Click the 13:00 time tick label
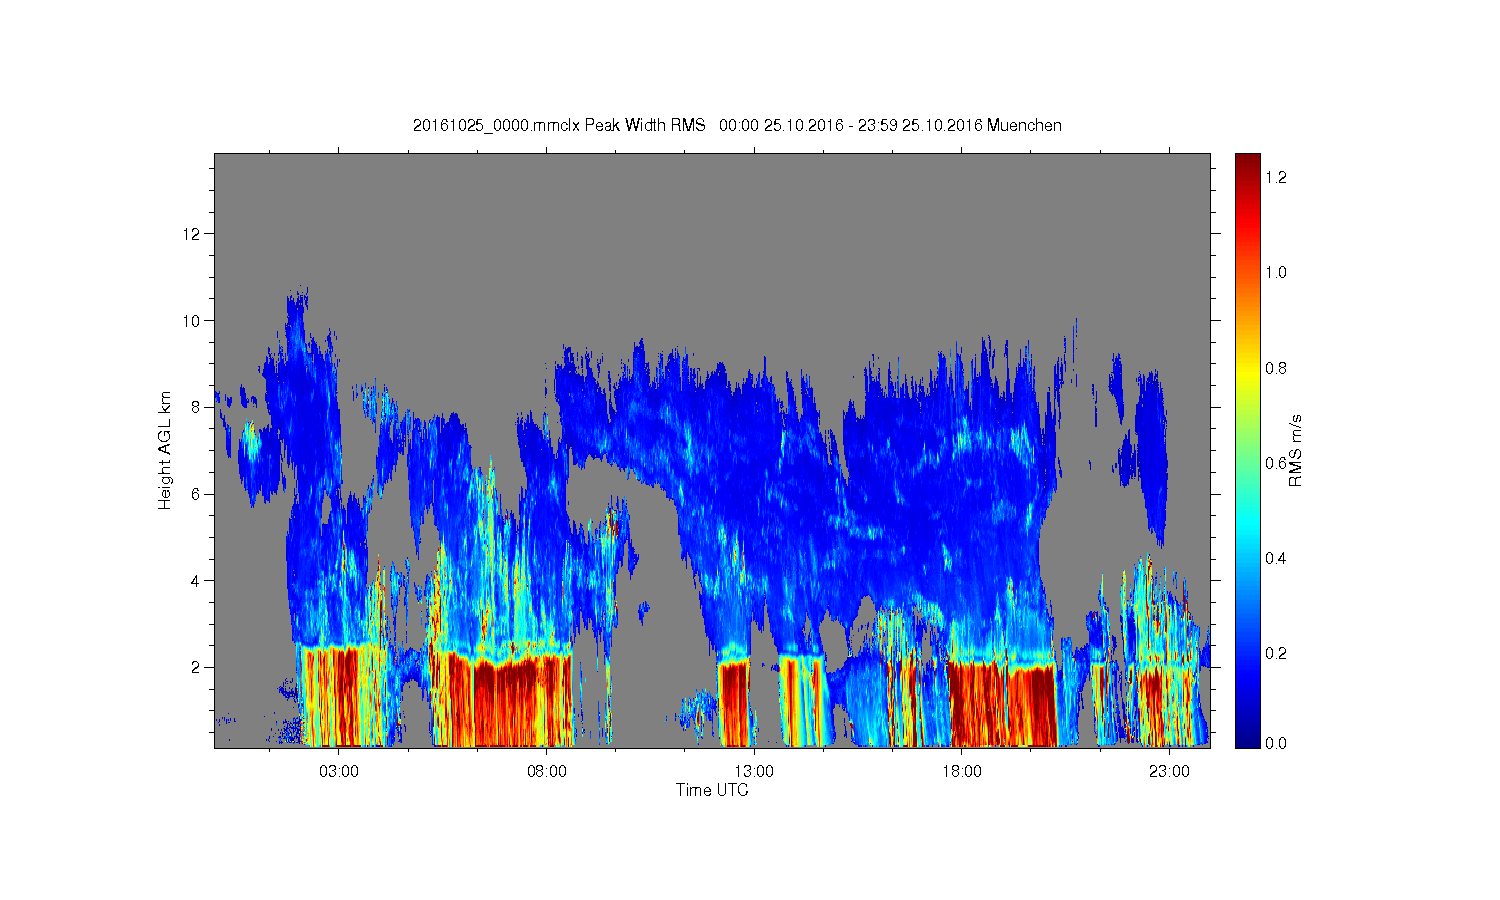Screen dimensions: 1500x900 pos(754,771)
